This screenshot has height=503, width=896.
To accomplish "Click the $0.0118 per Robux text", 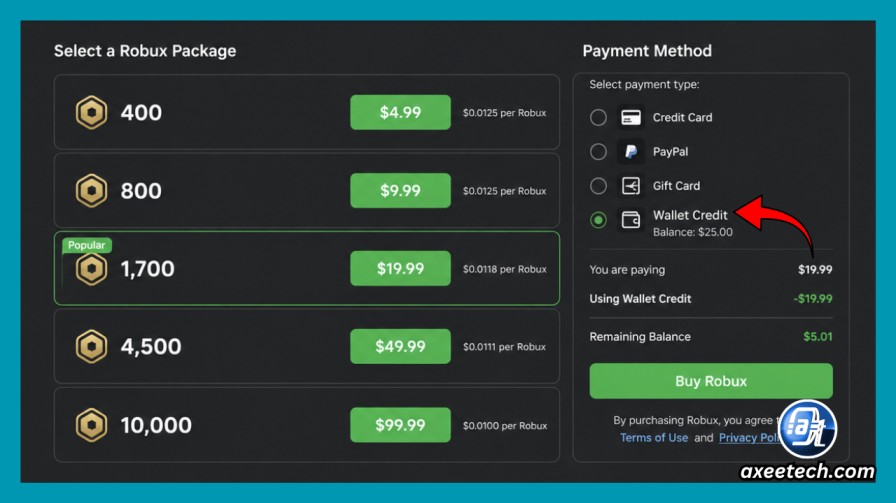I will click(x=505, y=269).
